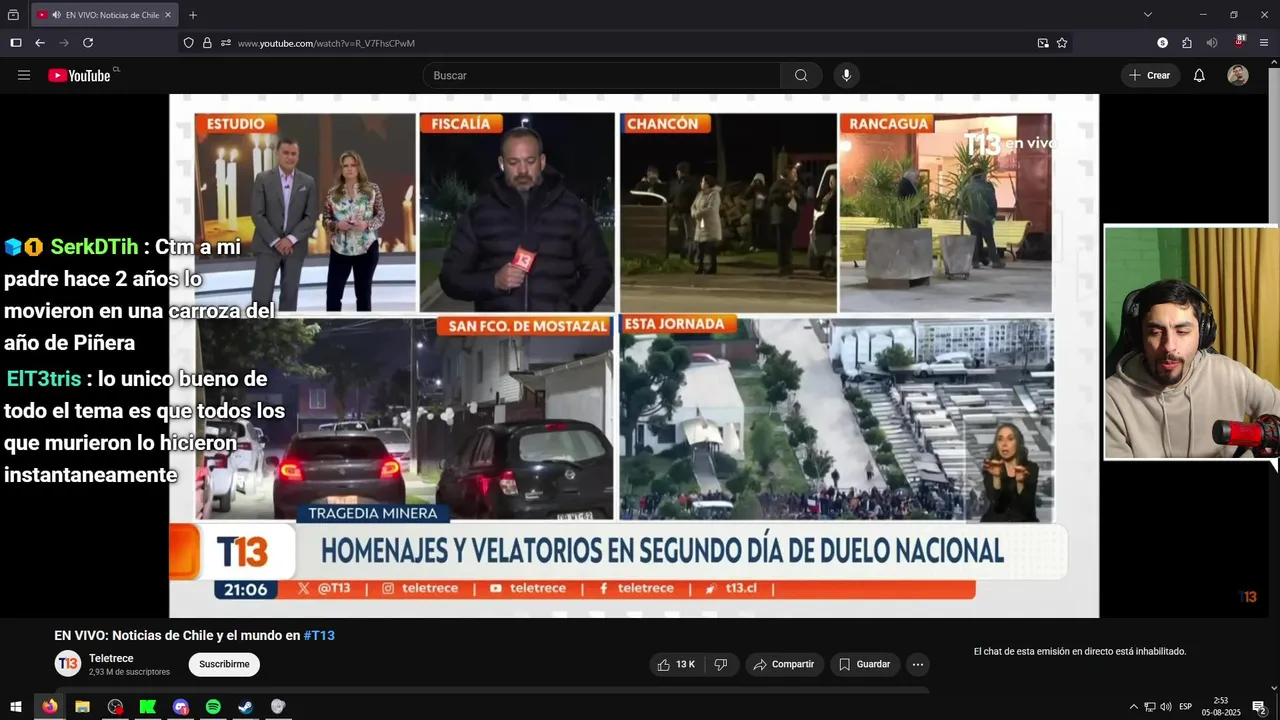The width and height of the screenshot is (1280, 720).
Task: Toggle the browser sidebar button
Action: pyautogui.click(x=15, y=43)
